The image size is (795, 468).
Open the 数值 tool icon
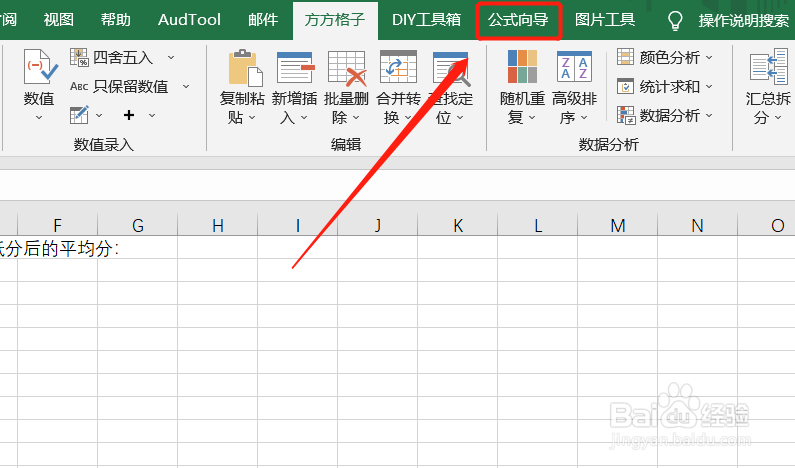tap(40, 67)
